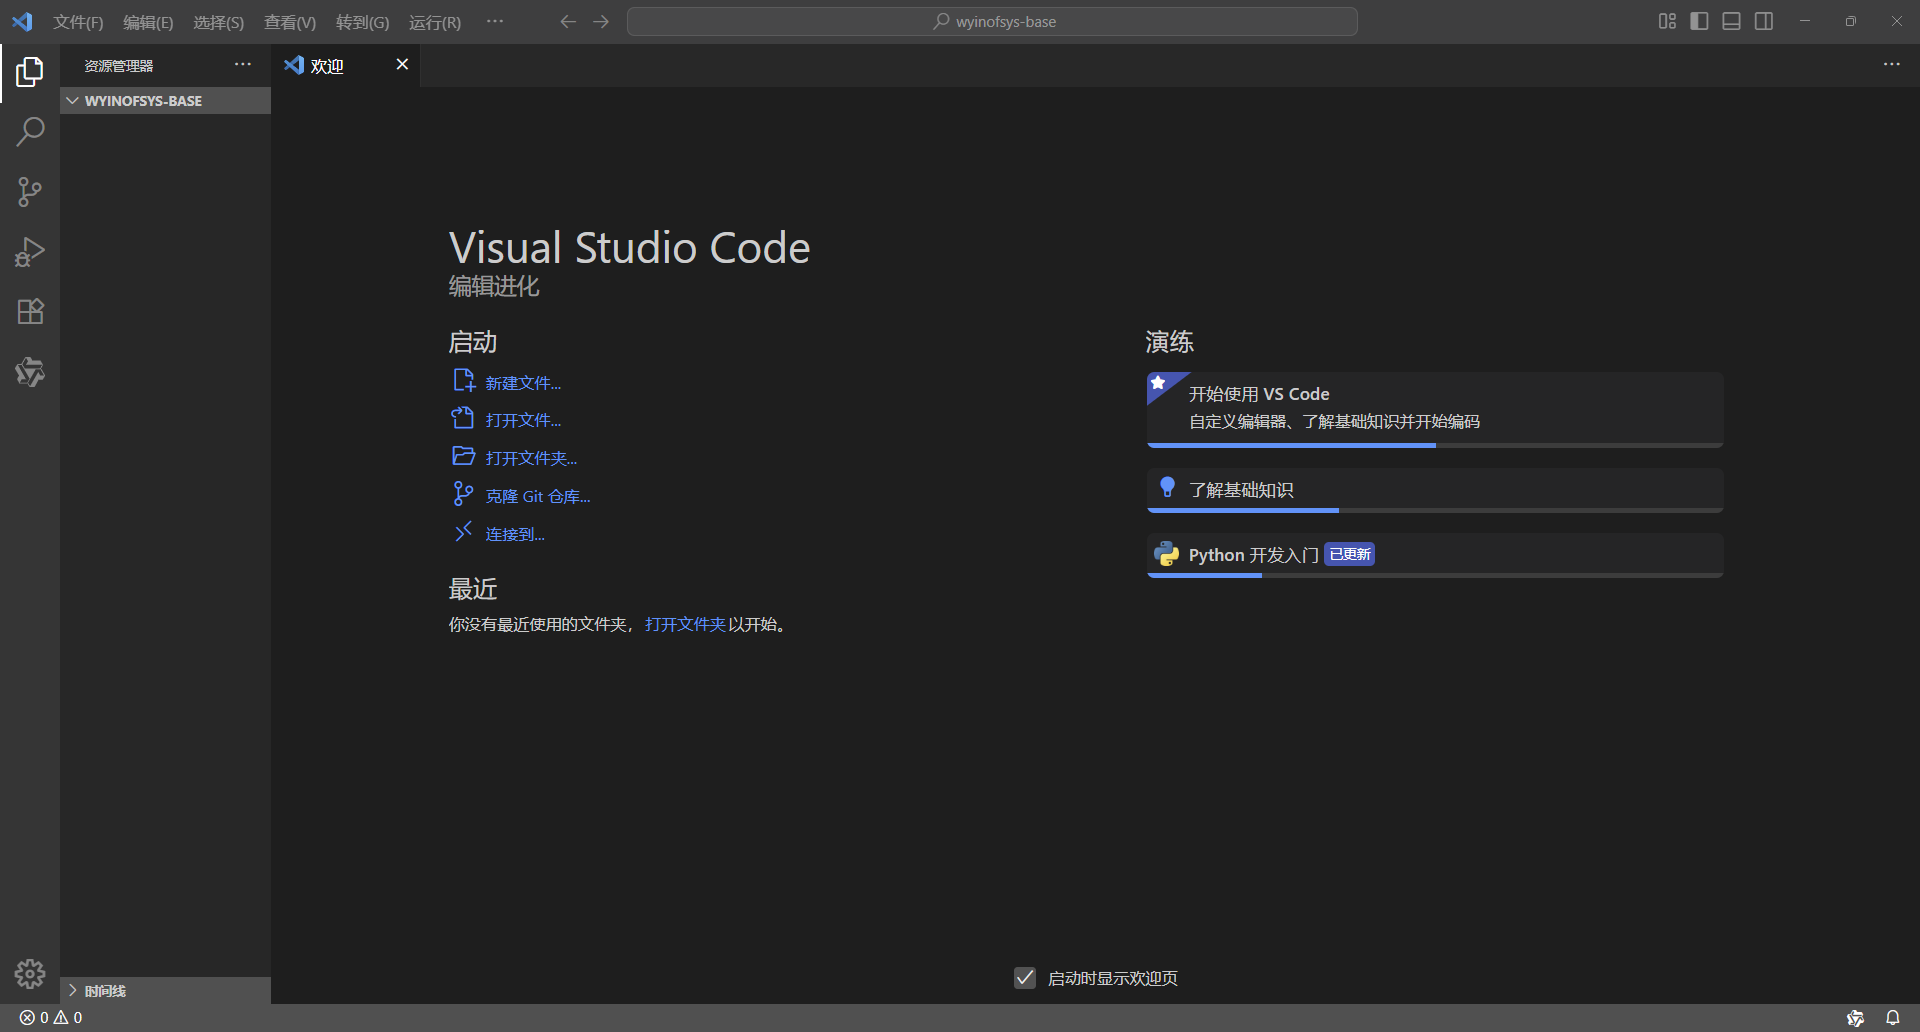Click the 资源管理器 panel title

pyautogui.click(x=119, y=66)
